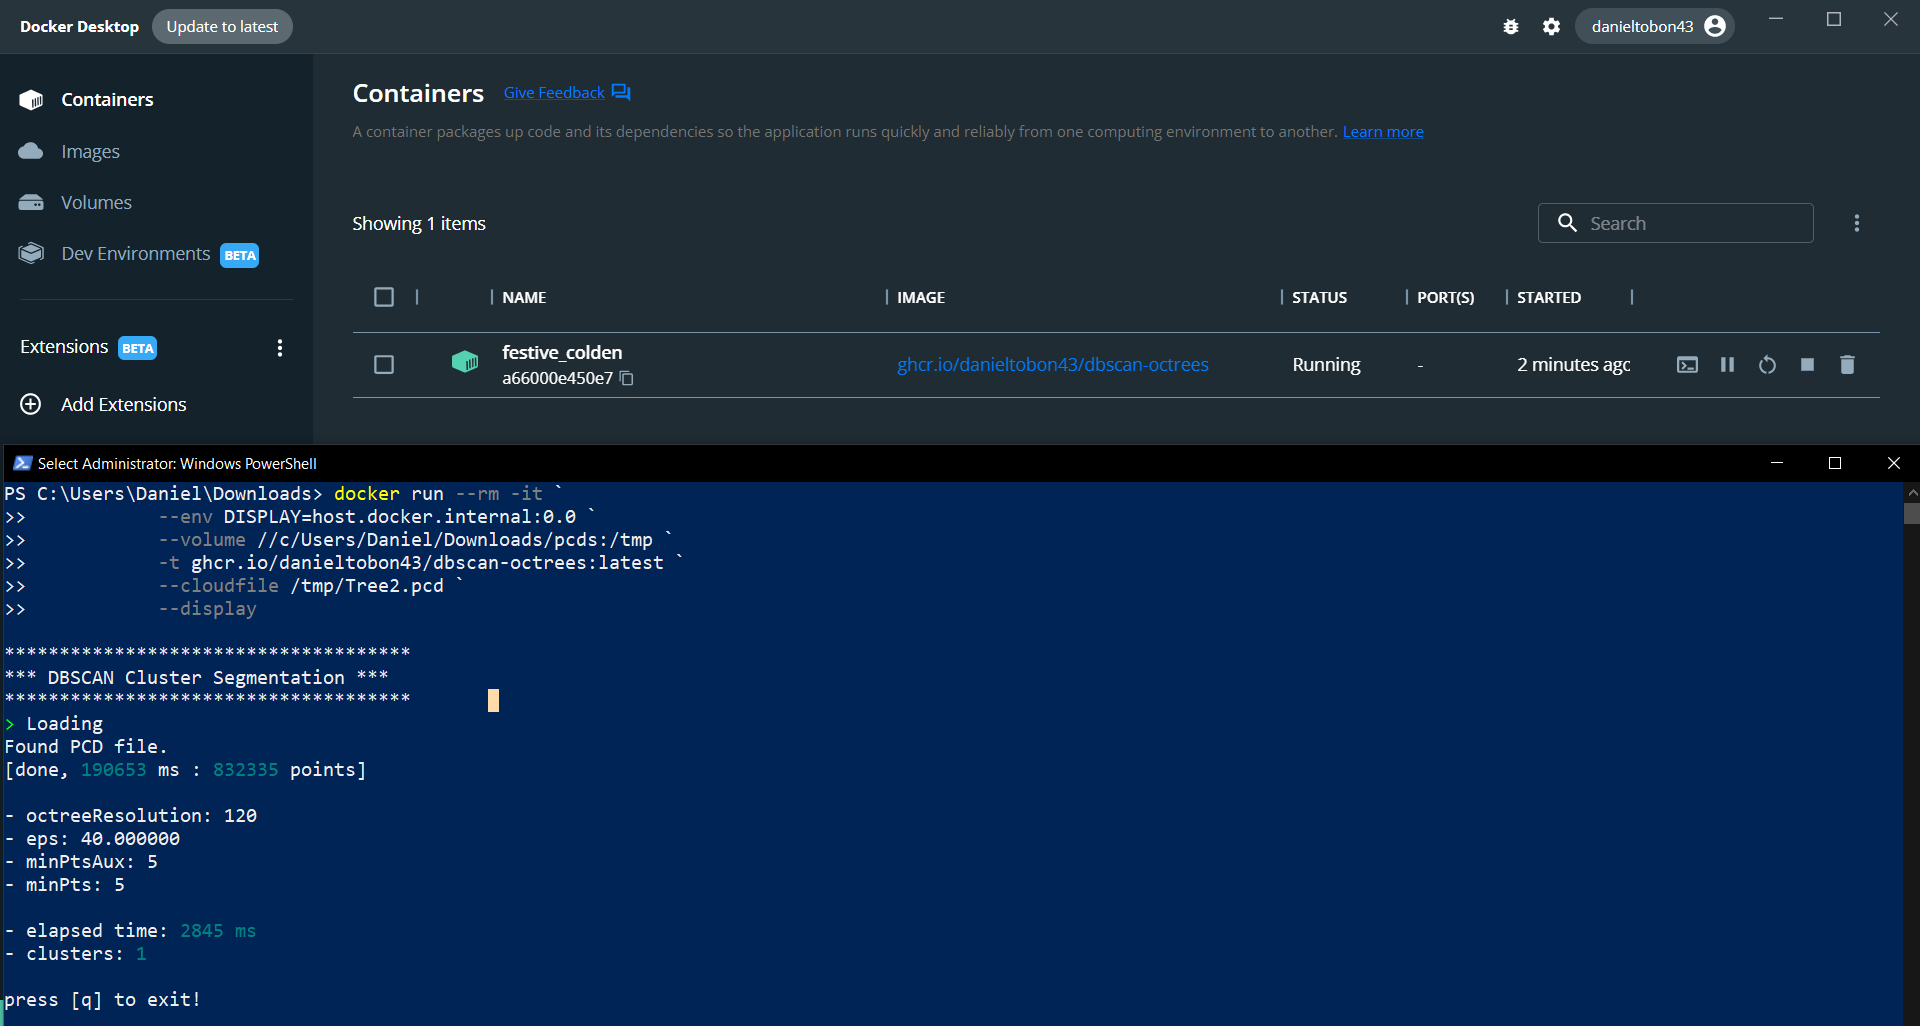Viewport: 1920px width, 1026px height.
Task: Click festive_colden container name
Action: coord(562,353)
